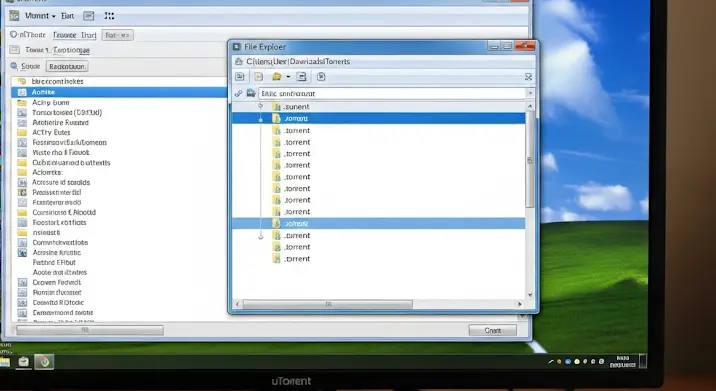716x391 pixels.
Task: Click into the File Explorer filter text field
Action: pos(392,93)
